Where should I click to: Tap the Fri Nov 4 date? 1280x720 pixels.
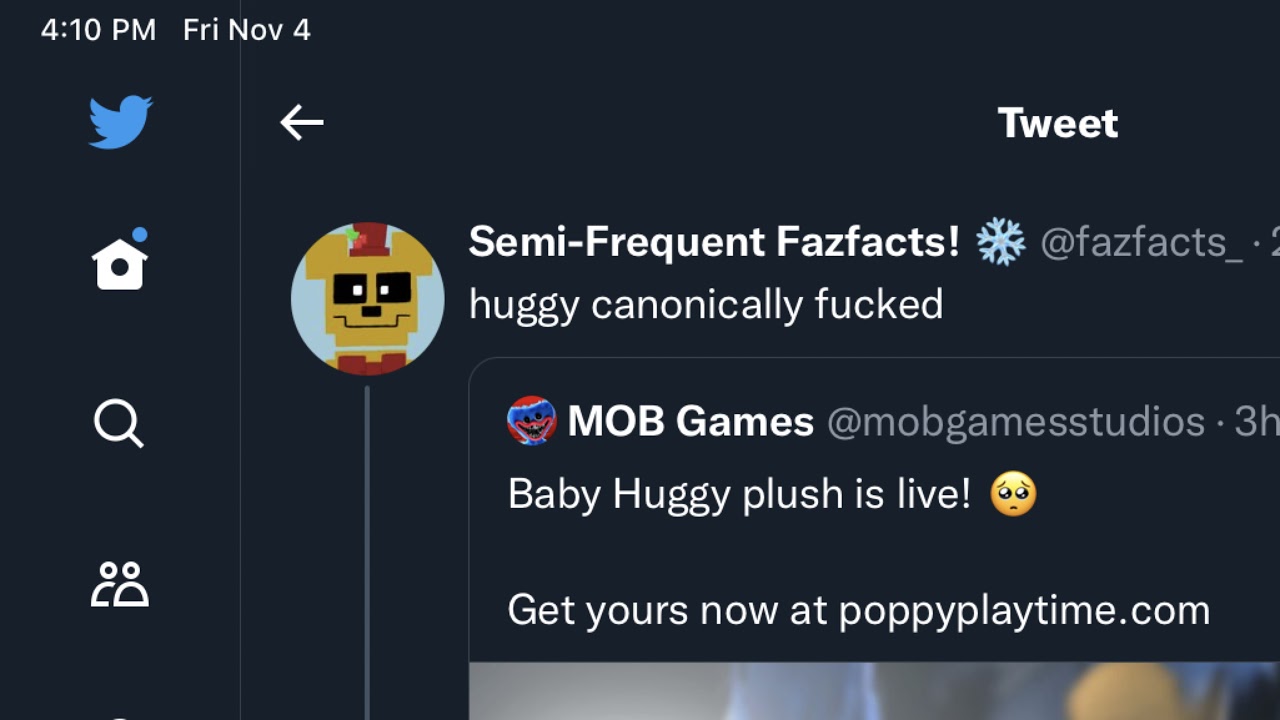[246, 30]
